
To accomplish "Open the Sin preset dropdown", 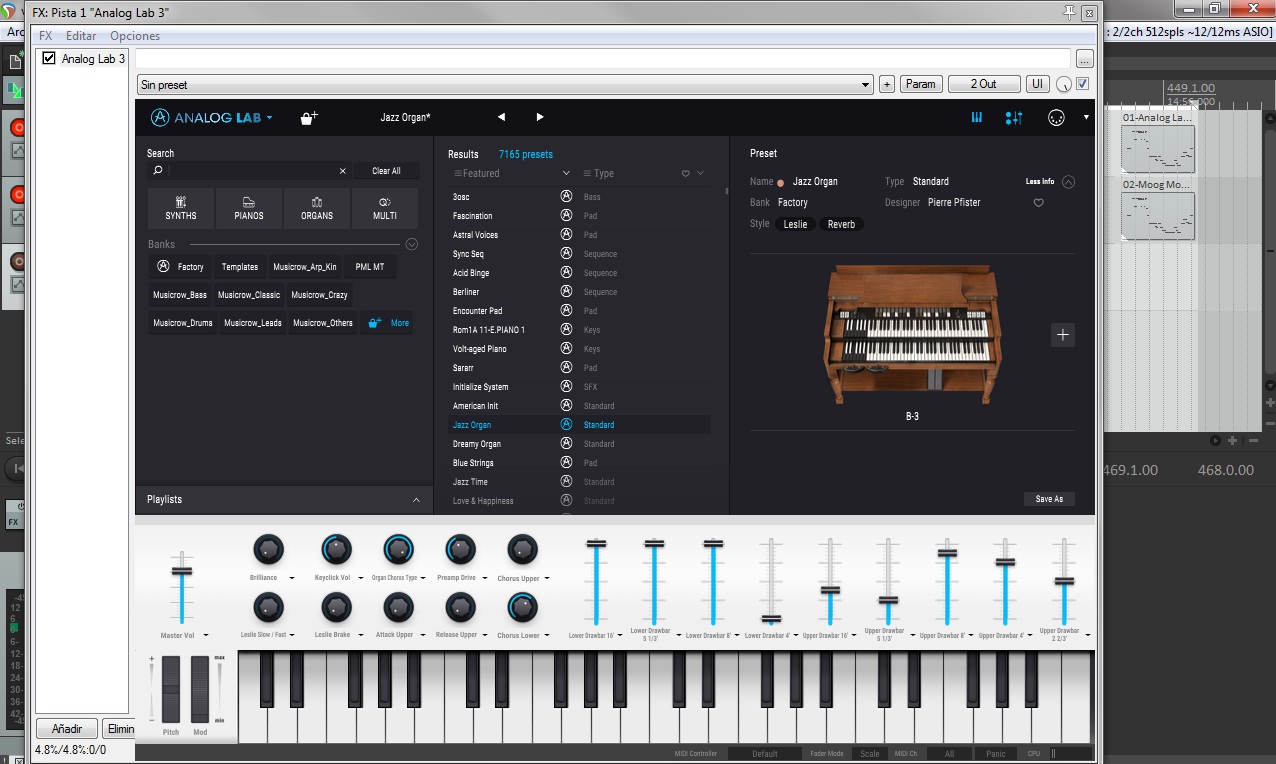I will pyautogui.click(x=505, y=85).
